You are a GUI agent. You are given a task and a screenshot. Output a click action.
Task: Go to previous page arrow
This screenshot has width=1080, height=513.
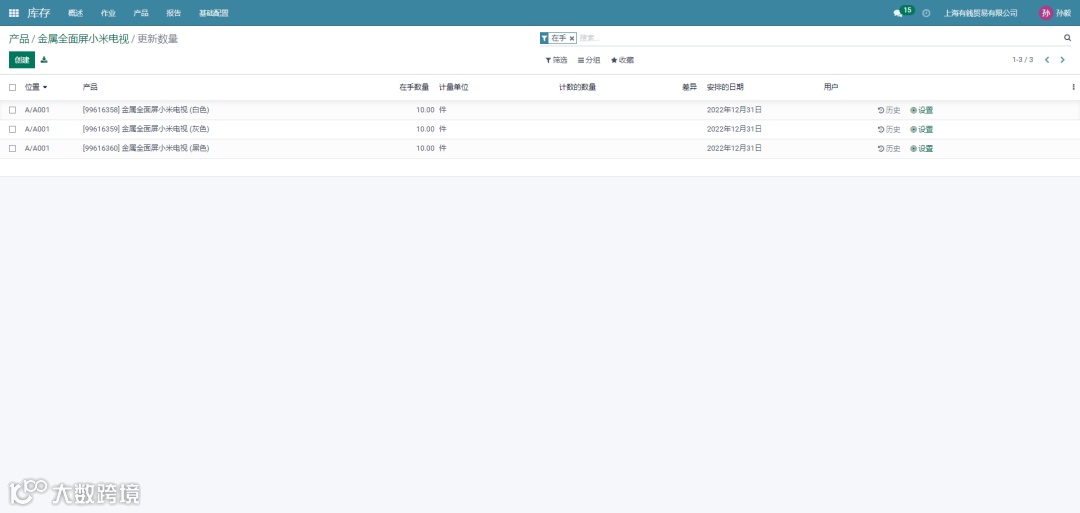(1047, 60)
